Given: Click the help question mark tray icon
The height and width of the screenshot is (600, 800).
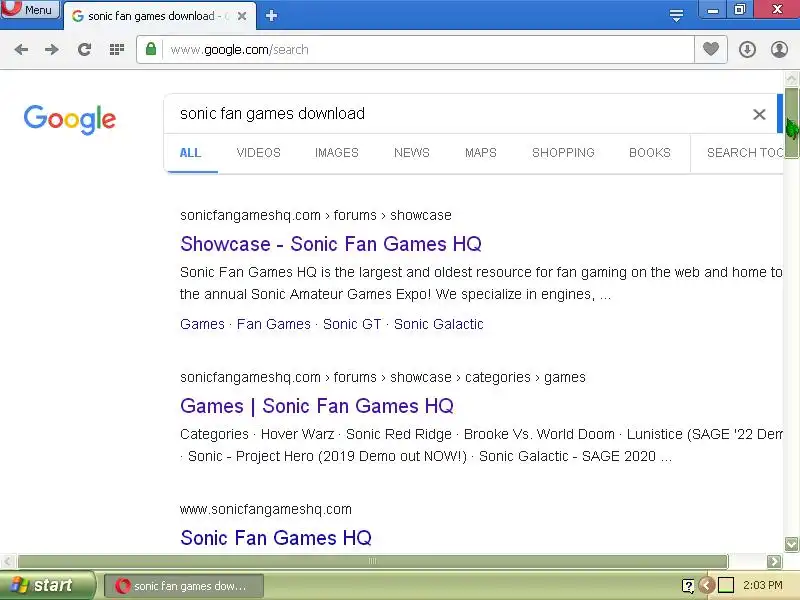Looking at the screenshot, I should pyautogui.click(x=688, y=586).
